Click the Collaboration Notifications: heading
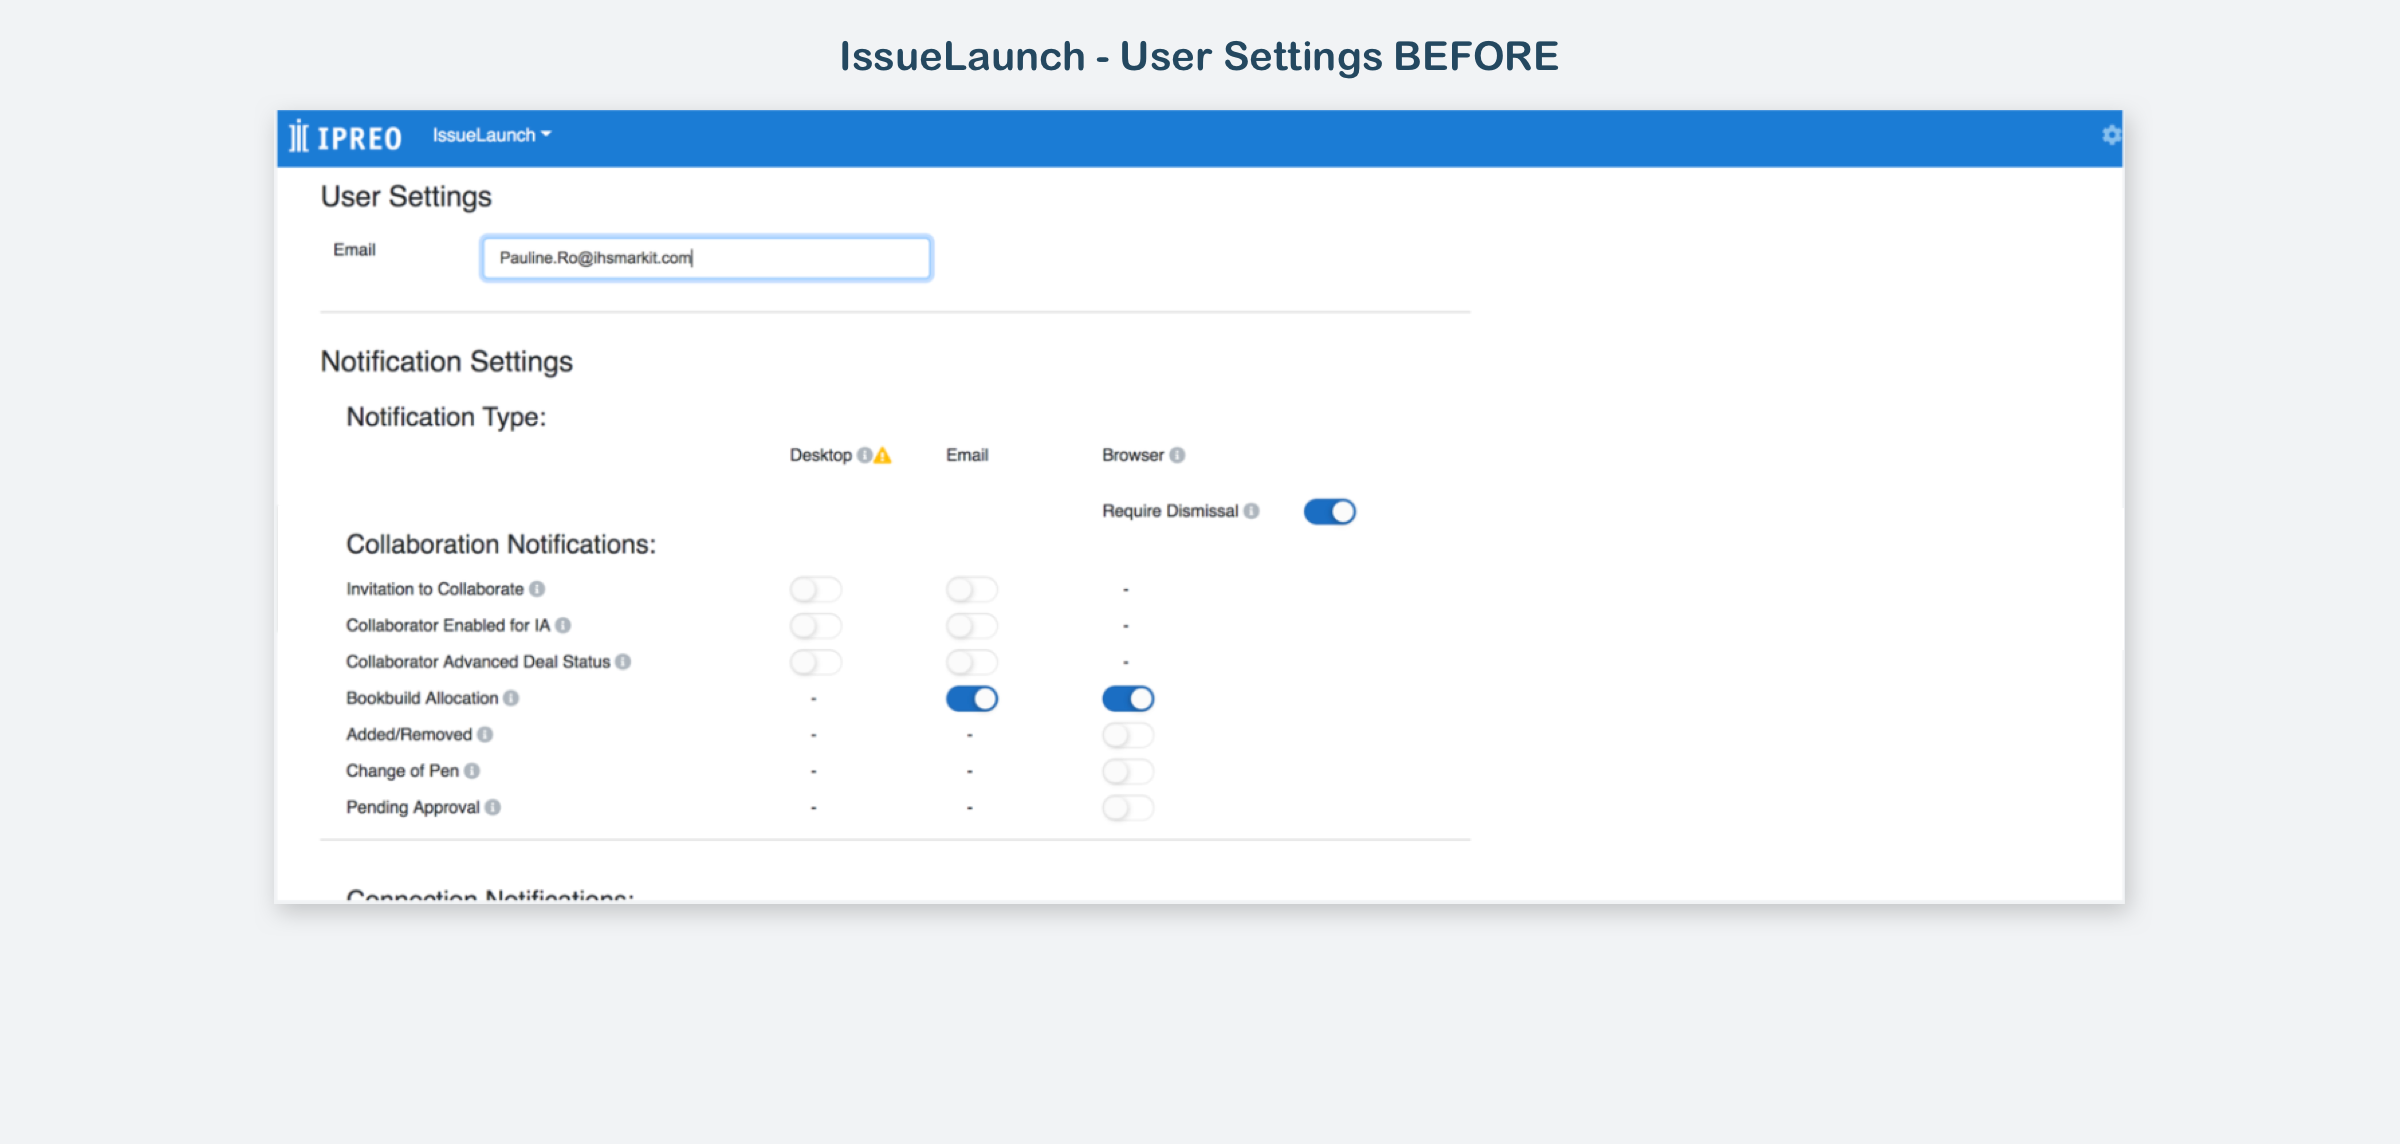This screenshot has width=2400, height=1144. point(501,544)
